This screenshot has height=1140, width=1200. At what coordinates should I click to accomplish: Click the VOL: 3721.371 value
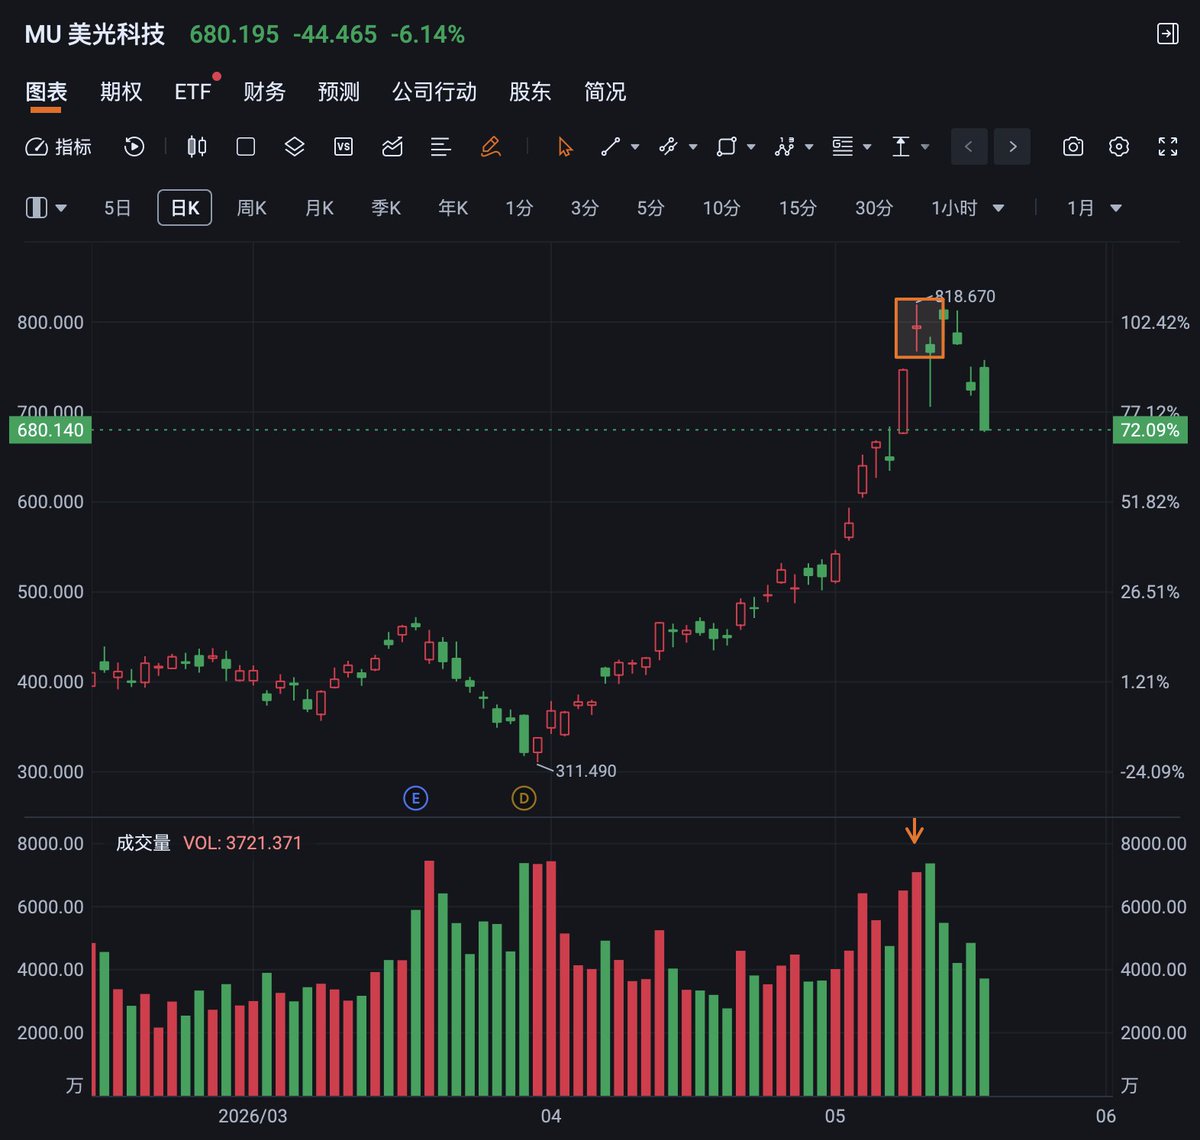click(x=242, y=843)
